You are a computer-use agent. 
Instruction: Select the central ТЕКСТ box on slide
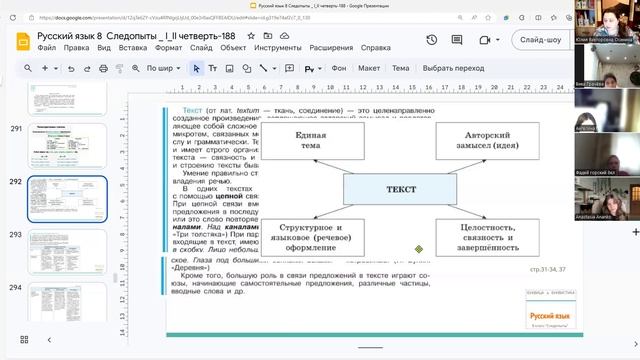[400, 189]
